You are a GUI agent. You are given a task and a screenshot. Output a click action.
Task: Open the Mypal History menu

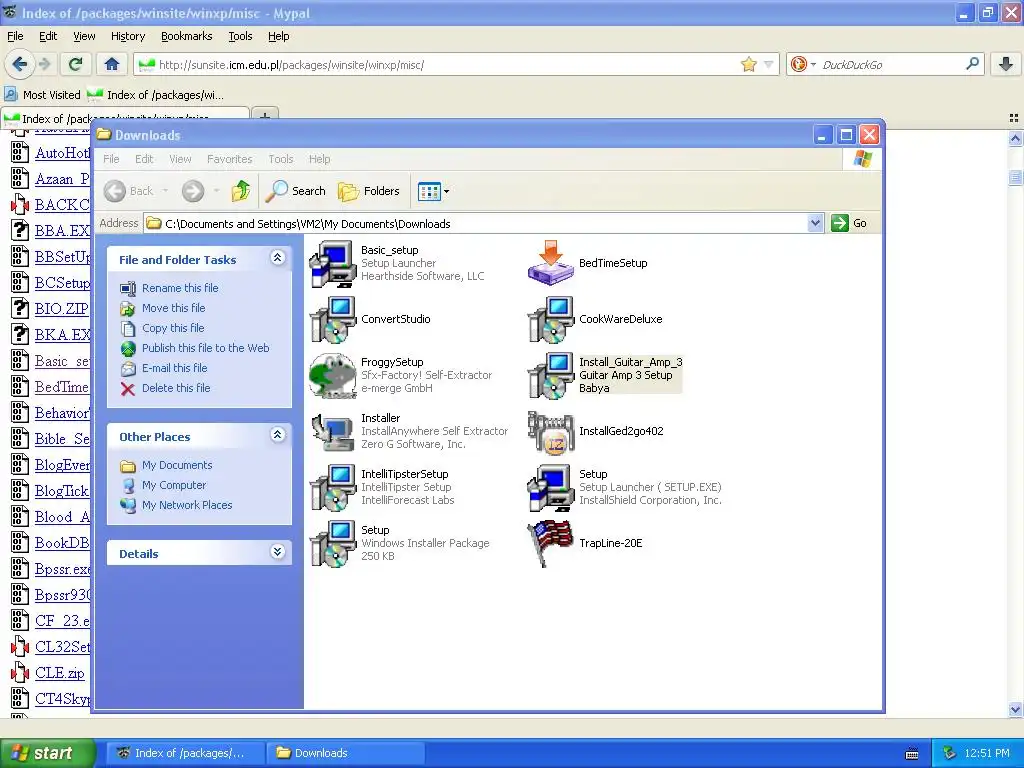click(128, 37)
